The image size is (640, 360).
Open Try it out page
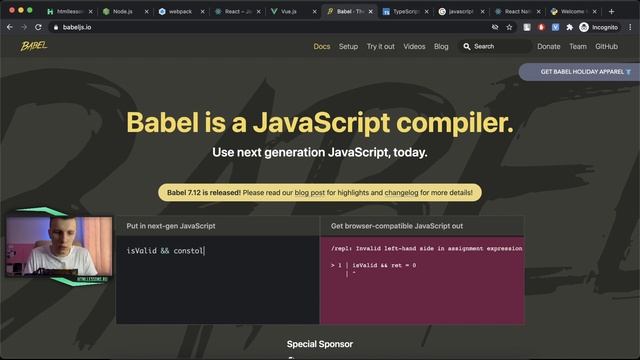pyautogui.click(x=380, y=47)
